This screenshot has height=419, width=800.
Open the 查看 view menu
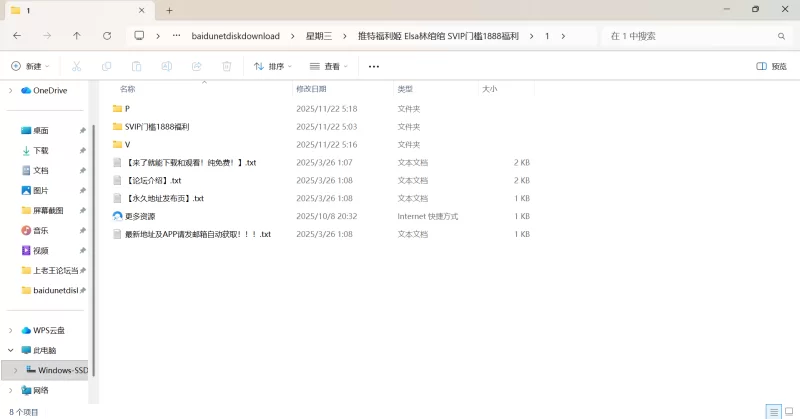[329, 66]
